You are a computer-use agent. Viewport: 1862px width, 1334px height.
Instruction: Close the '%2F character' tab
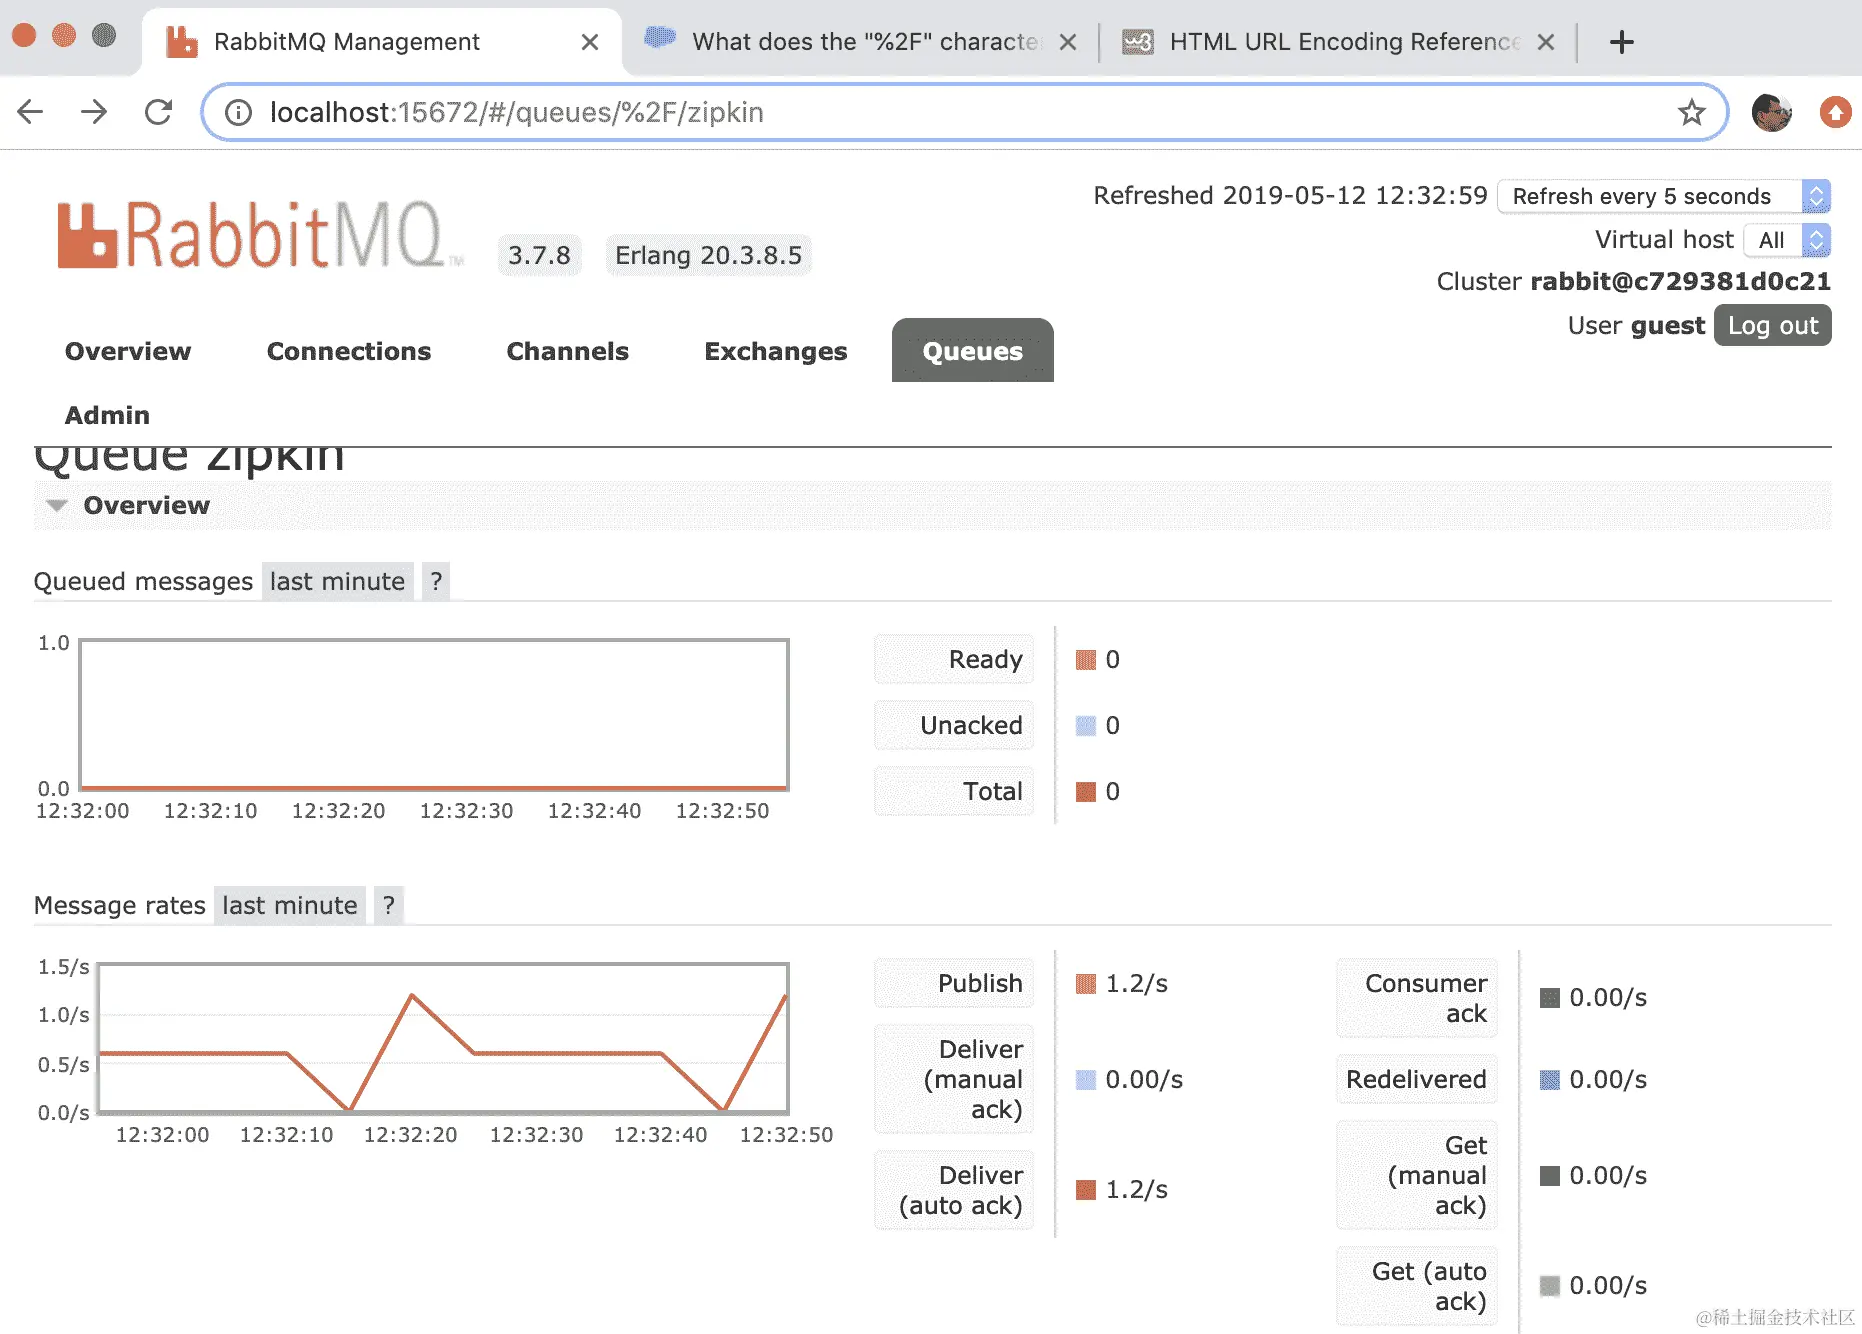(1068, 42)
